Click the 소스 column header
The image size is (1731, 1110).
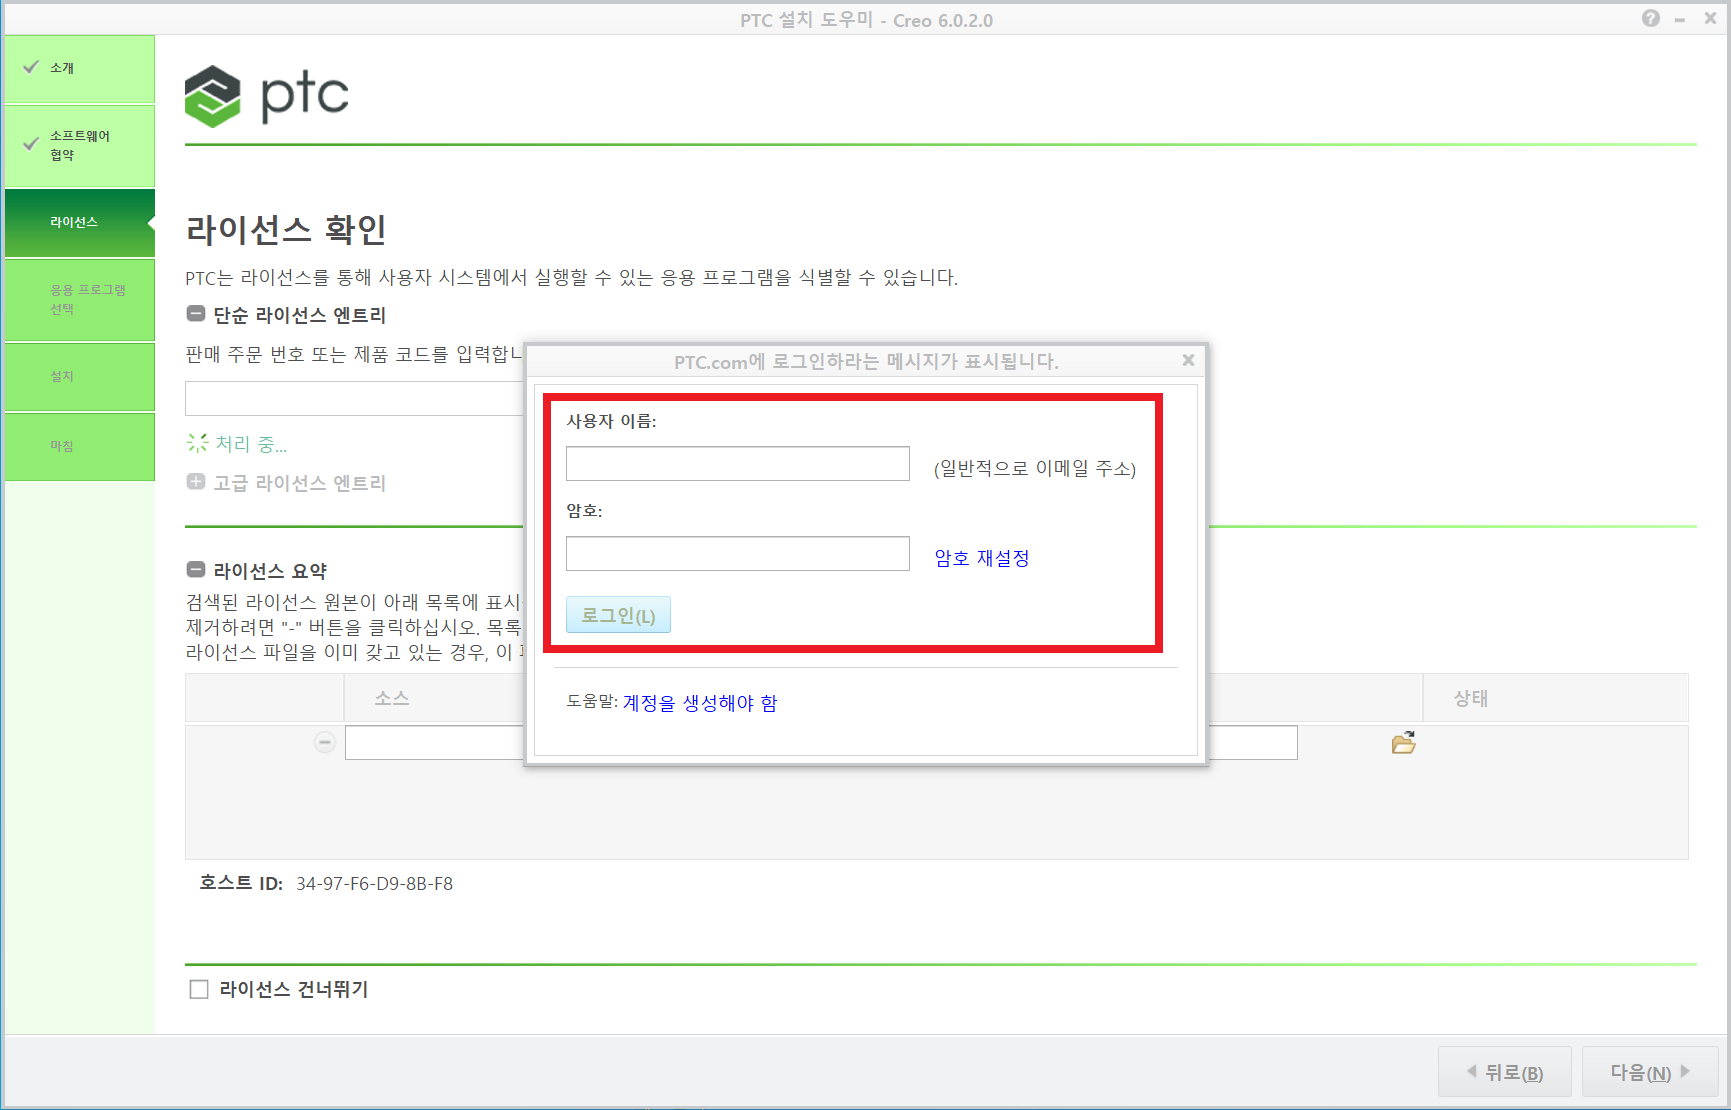392,698
